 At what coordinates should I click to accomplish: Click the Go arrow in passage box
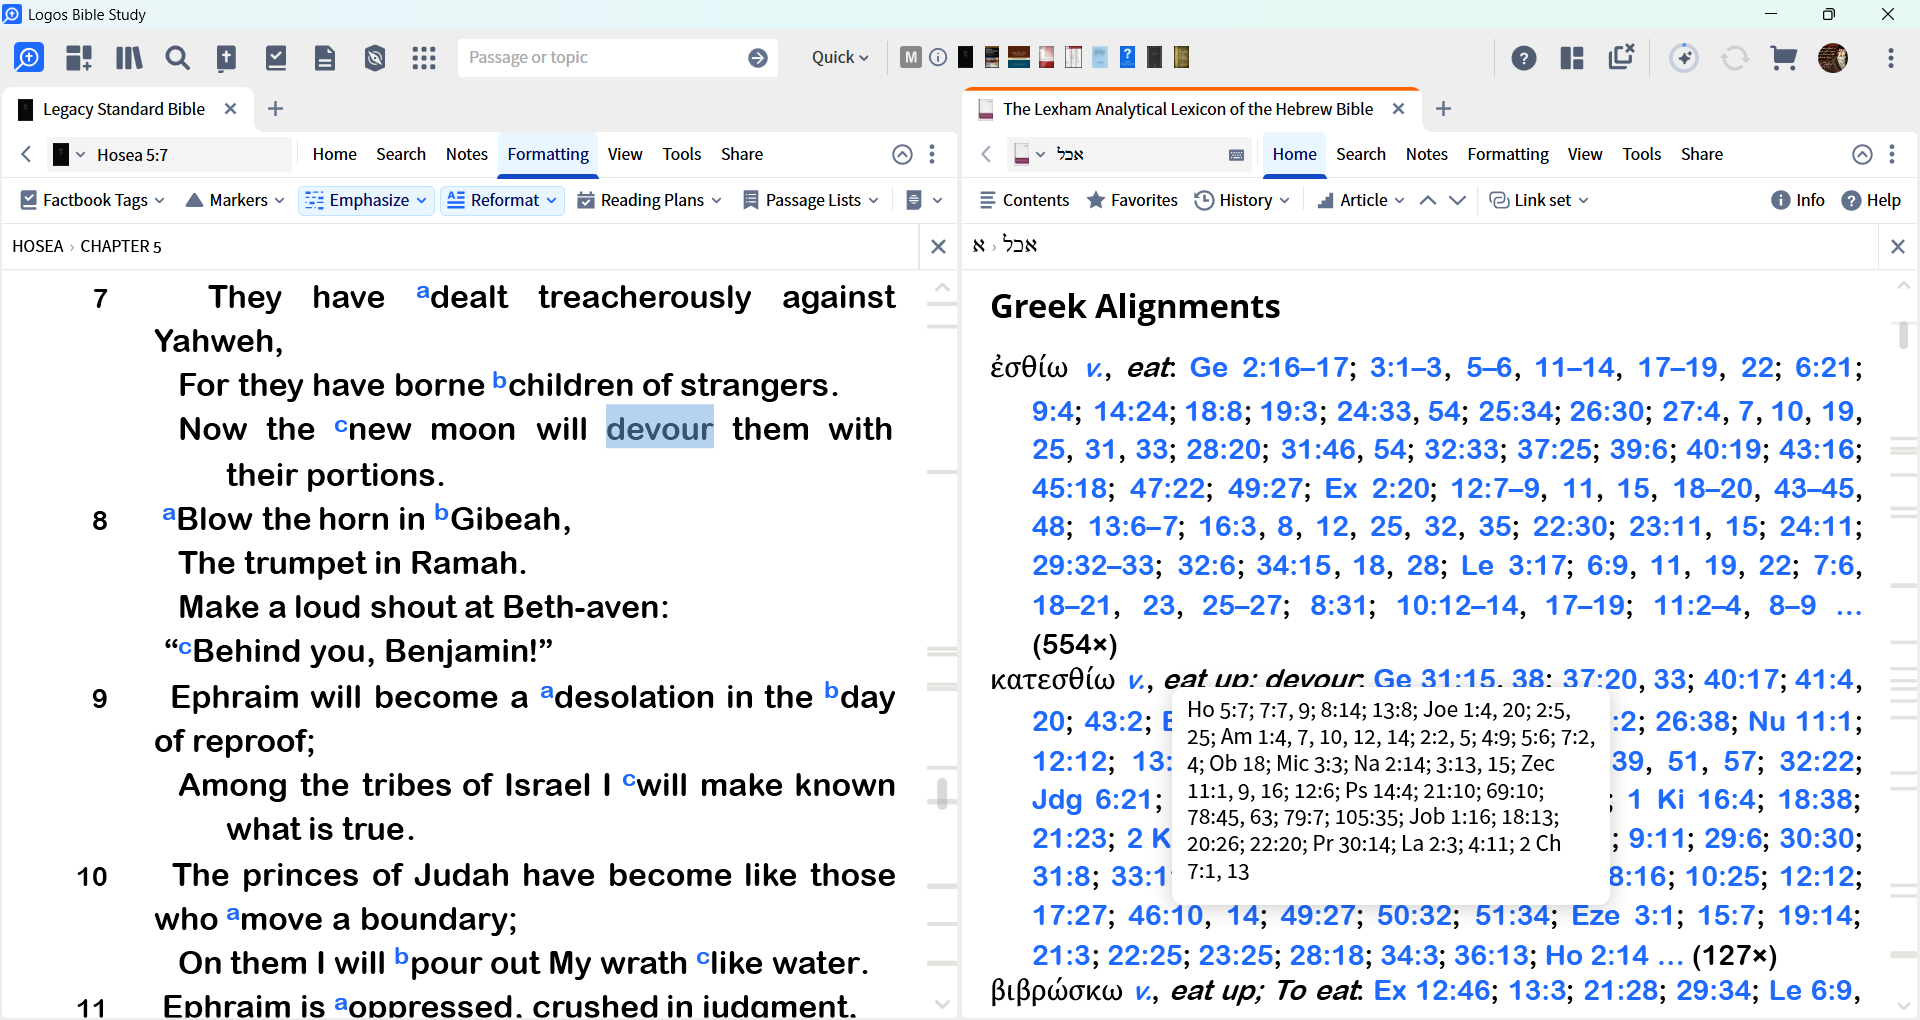(x=758, y=58)
